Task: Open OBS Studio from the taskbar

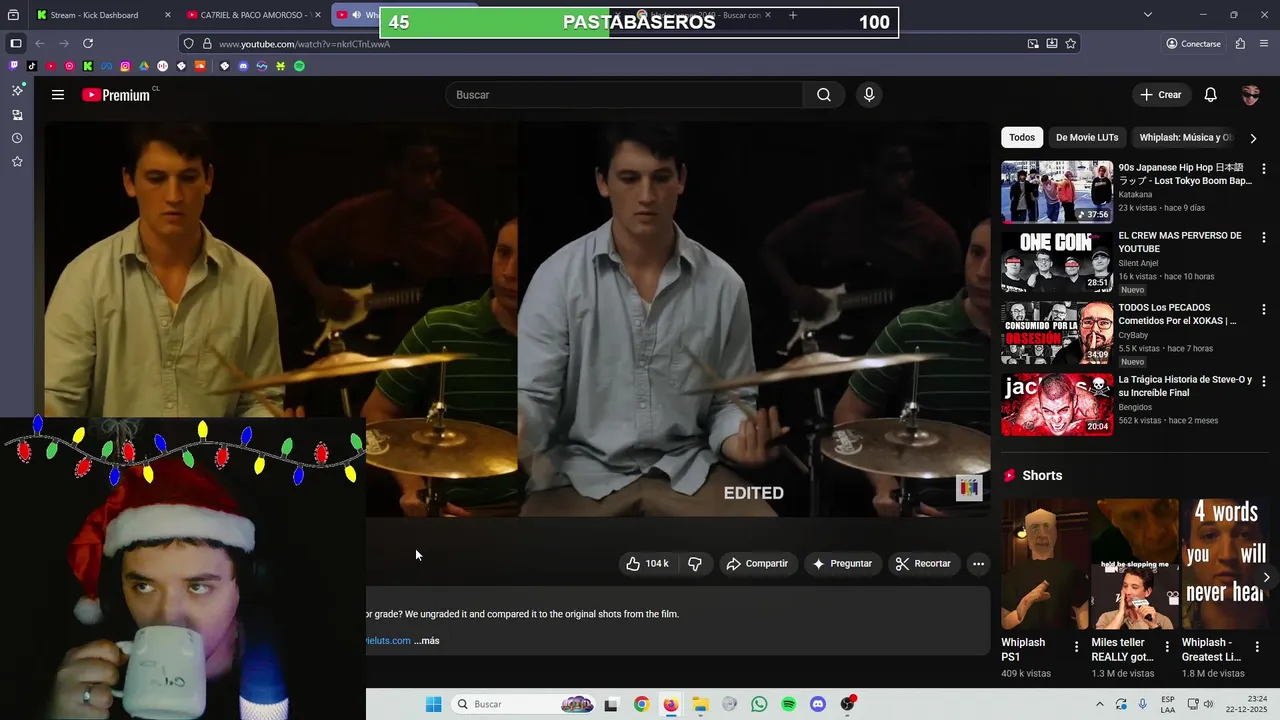Action: pos(848,705)
